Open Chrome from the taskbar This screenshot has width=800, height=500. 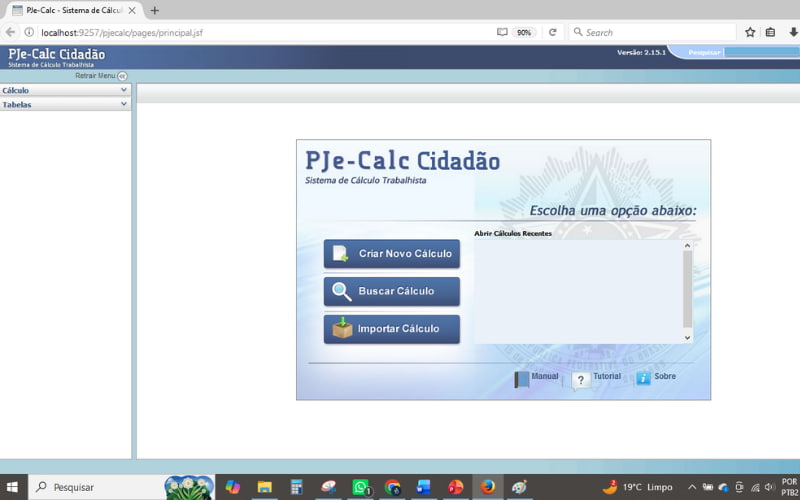point(392,487)
